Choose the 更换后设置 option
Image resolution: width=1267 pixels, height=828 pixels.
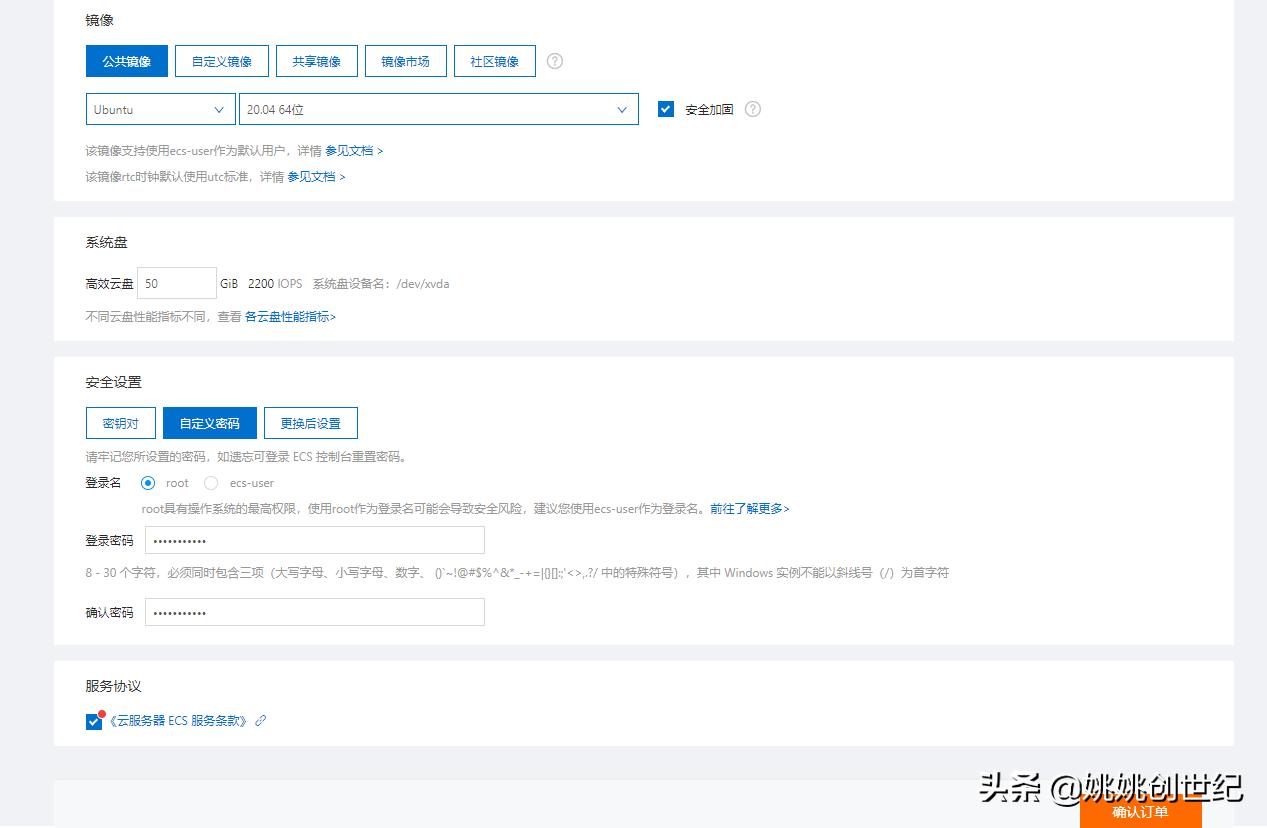(310, 422)
